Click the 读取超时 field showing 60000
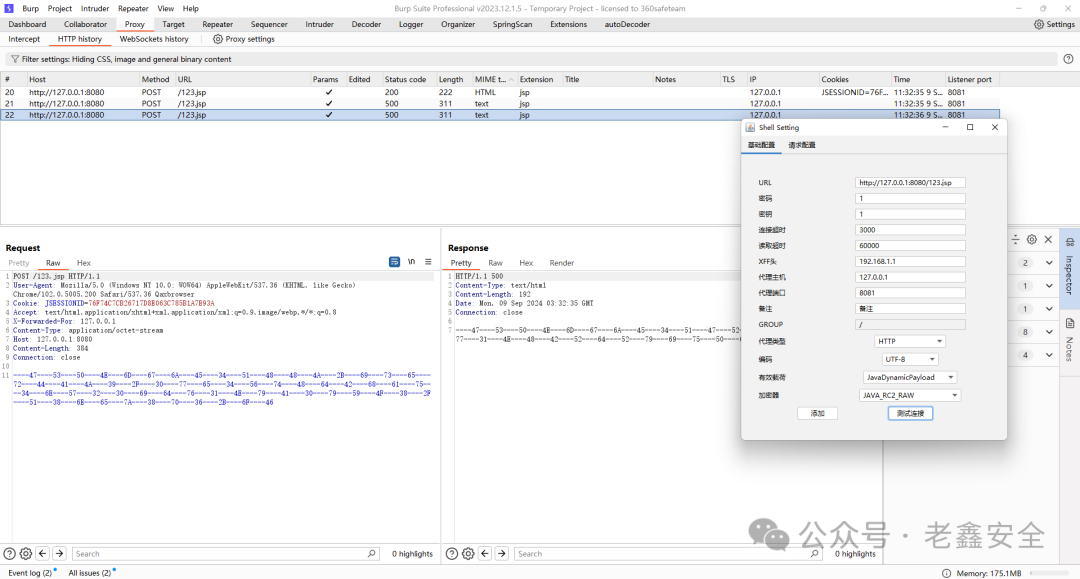 (910, 246)
